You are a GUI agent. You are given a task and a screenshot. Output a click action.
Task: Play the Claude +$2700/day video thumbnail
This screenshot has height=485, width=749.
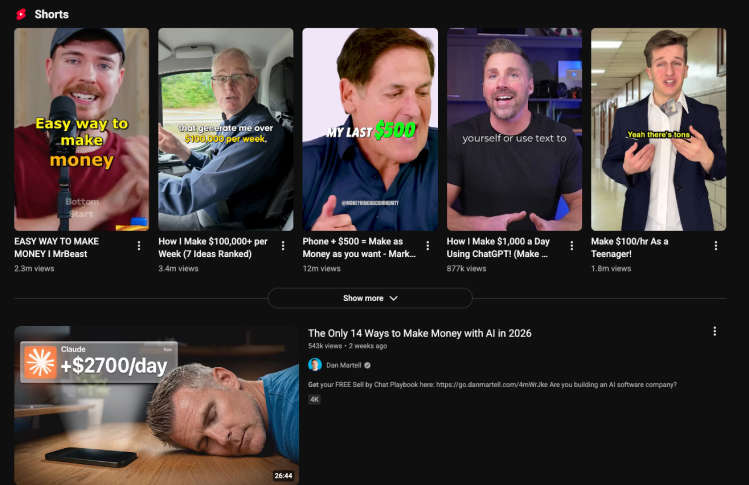(157, 406)
